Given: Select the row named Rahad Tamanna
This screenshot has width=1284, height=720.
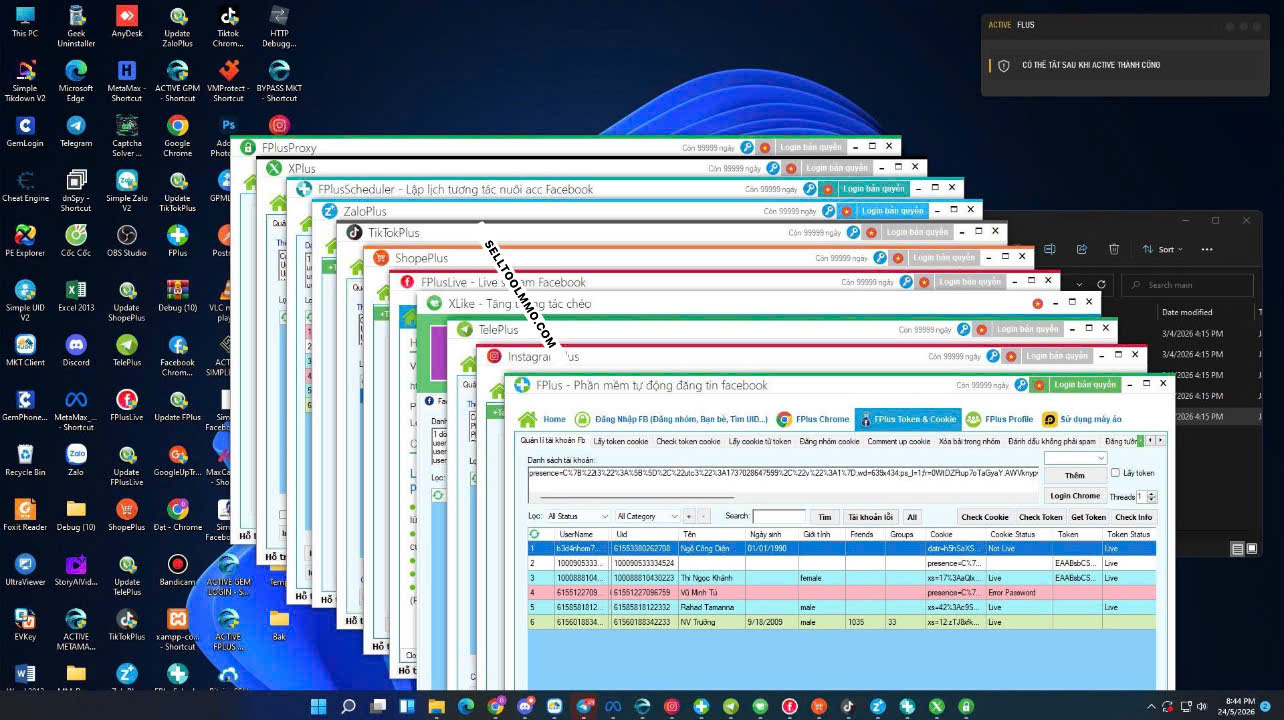Looking at the screenshot, I should 841,607.
